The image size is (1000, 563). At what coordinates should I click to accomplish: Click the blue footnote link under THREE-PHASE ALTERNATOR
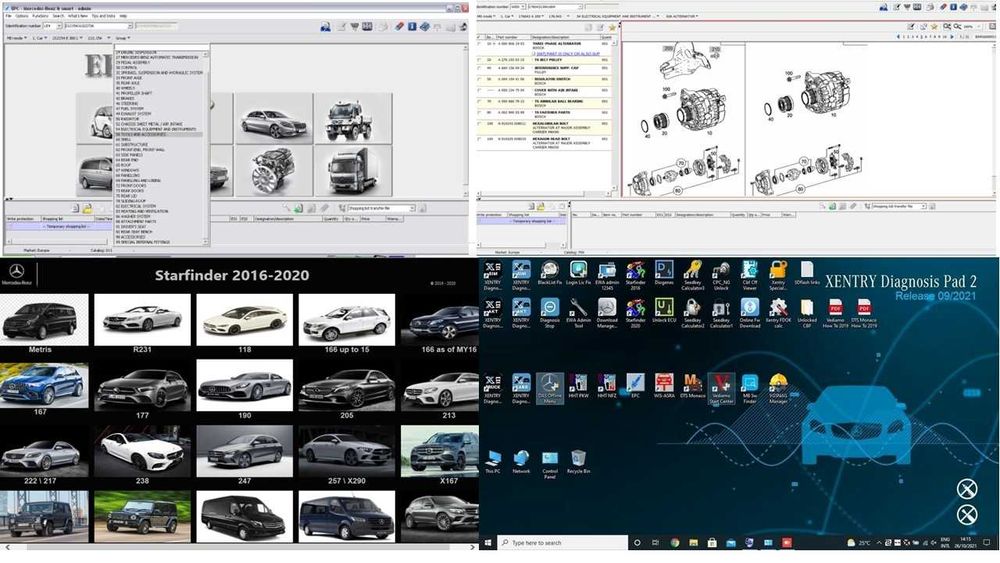point(568,54)
